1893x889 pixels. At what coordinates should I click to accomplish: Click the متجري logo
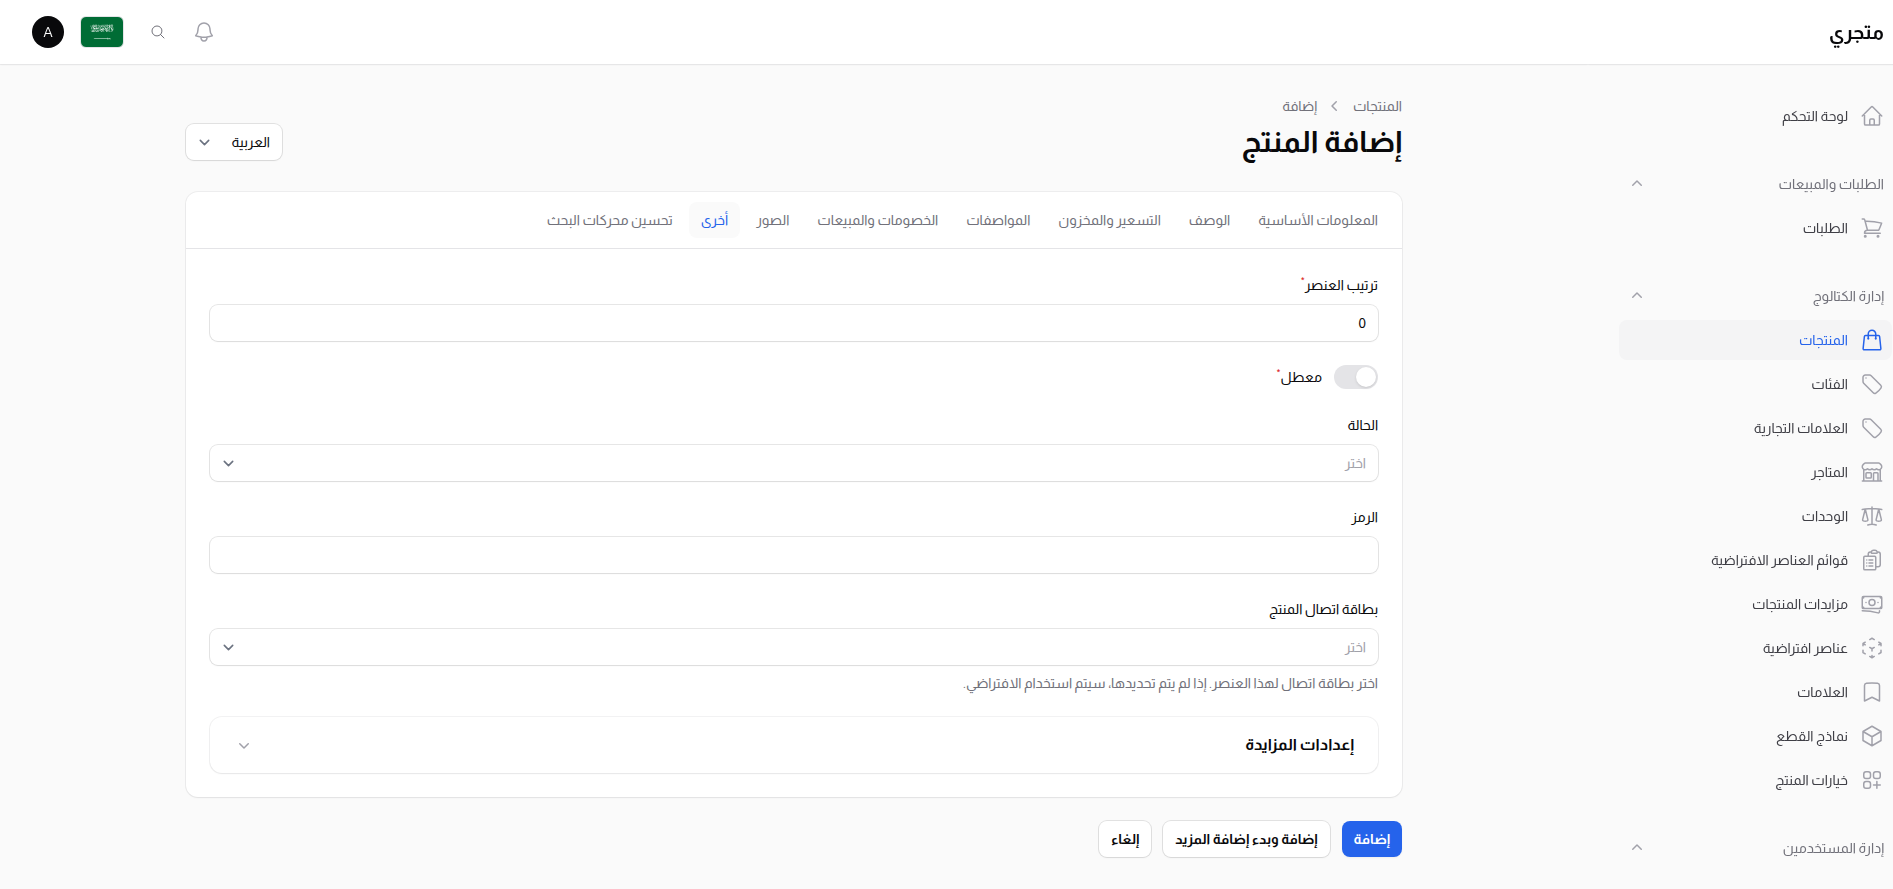click(x=1856, y=33)
